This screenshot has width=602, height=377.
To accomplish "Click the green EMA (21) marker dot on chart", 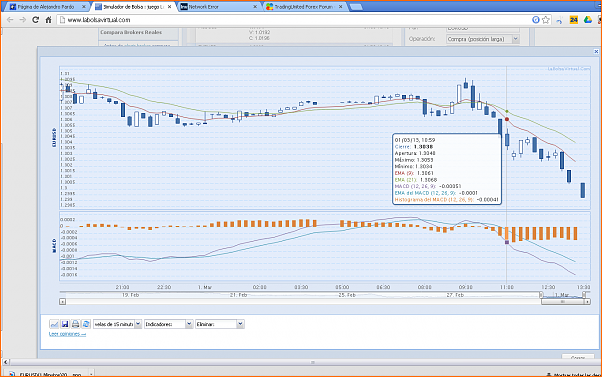I will (507, 111).
